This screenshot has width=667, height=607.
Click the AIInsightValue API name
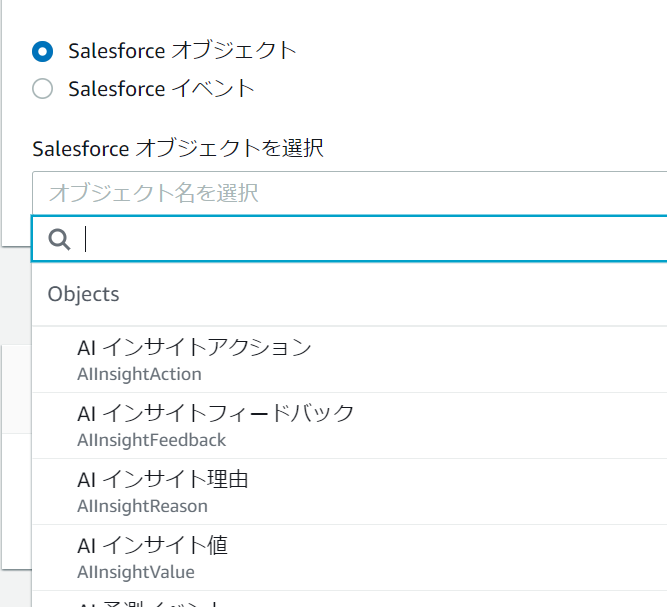coord(136,572)
